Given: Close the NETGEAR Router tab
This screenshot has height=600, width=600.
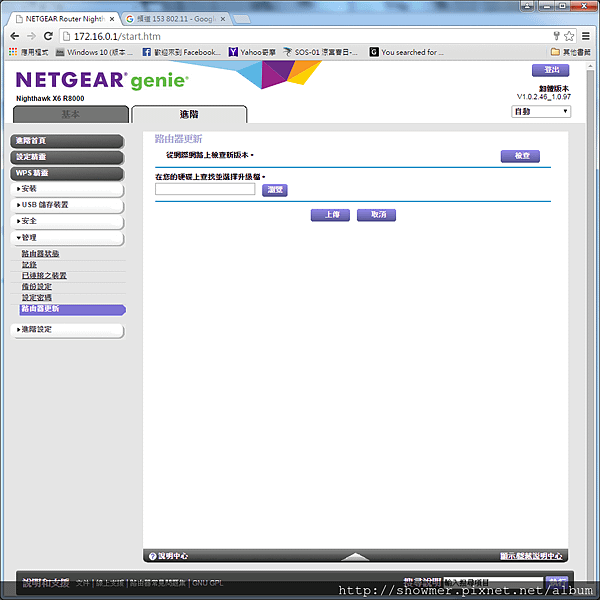Looking at the screenshot, I should tap(112, 19).
